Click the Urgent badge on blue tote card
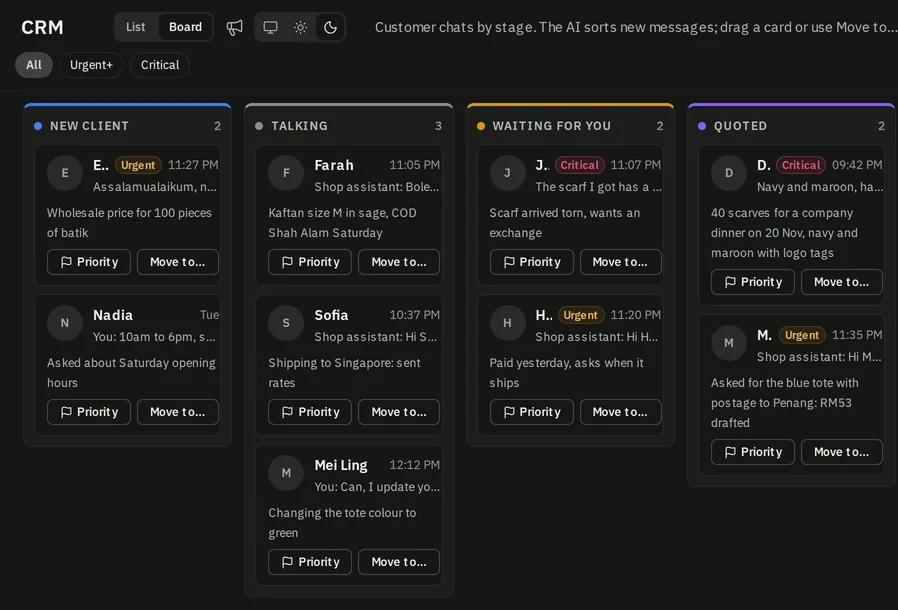 [802, 335]
